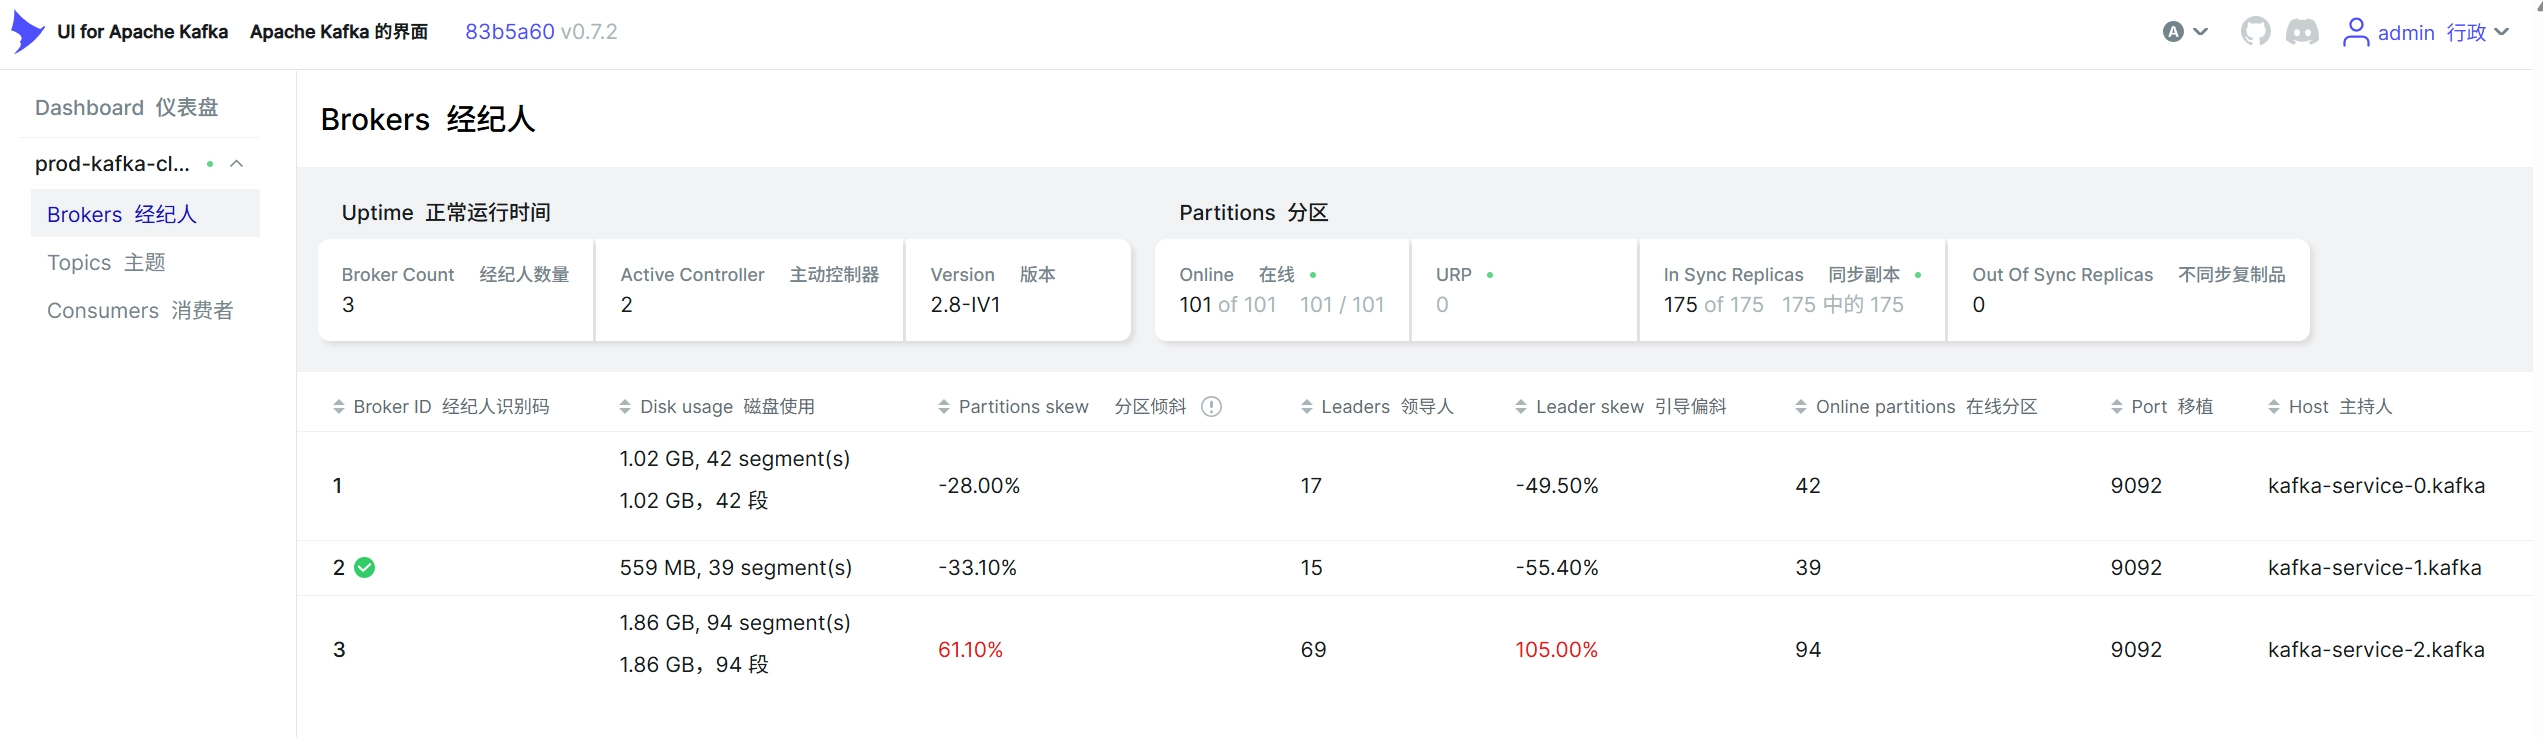
Task: Expand the admin user menu chevron
Action: tap(2503, 32)
